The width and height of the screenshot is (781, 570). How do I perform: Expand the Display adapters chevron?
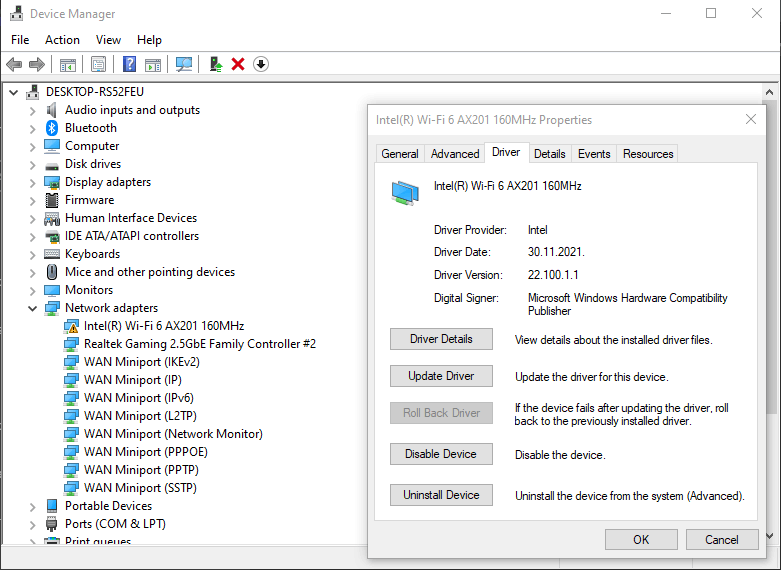click(32, 182)
